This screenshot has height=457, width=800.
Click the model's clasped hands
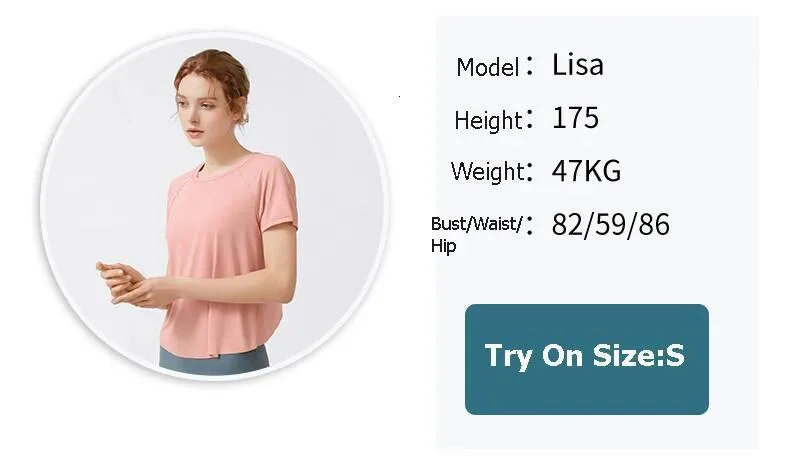coord(128,285)
